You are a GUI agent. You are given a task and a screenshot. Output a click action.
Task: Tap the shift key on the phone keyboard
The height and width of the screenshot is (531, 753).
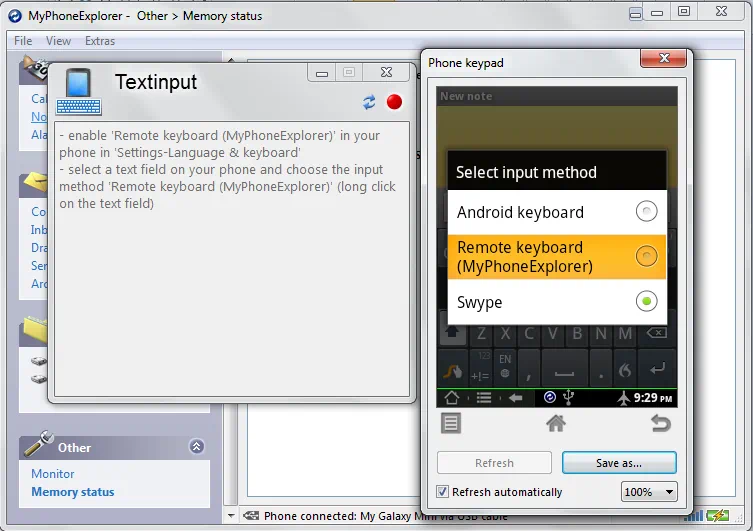tap(452, 332)
